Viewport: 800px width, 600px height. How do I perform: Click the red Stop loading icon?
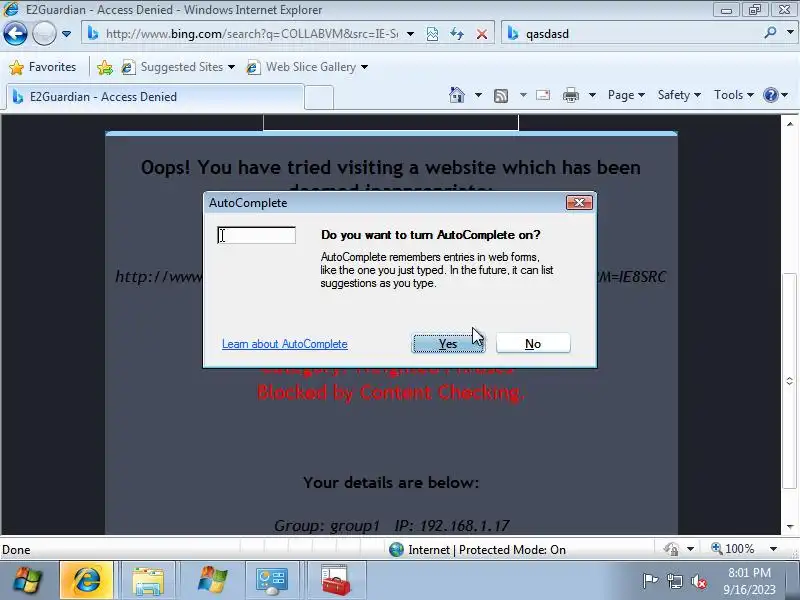481,34
